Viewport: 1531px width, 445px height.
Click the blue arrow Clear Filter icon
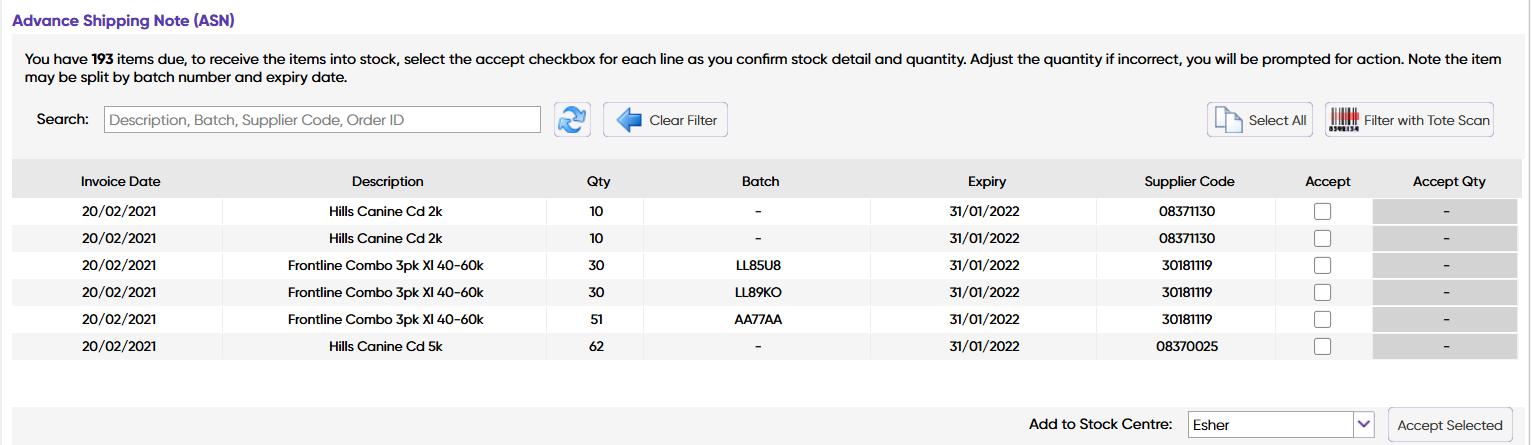point(630,120)
